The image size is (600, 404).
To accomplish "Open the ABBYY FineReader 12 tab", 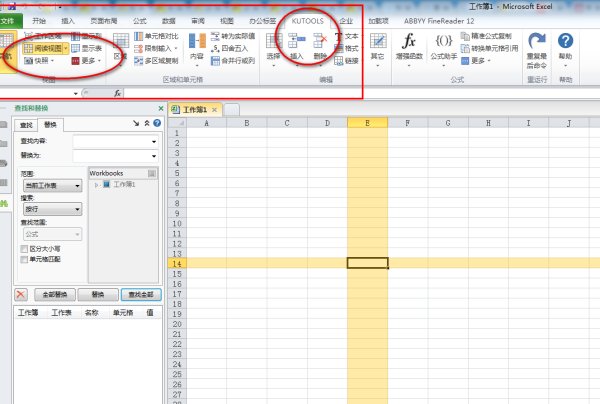I will [x=439, y=21].
